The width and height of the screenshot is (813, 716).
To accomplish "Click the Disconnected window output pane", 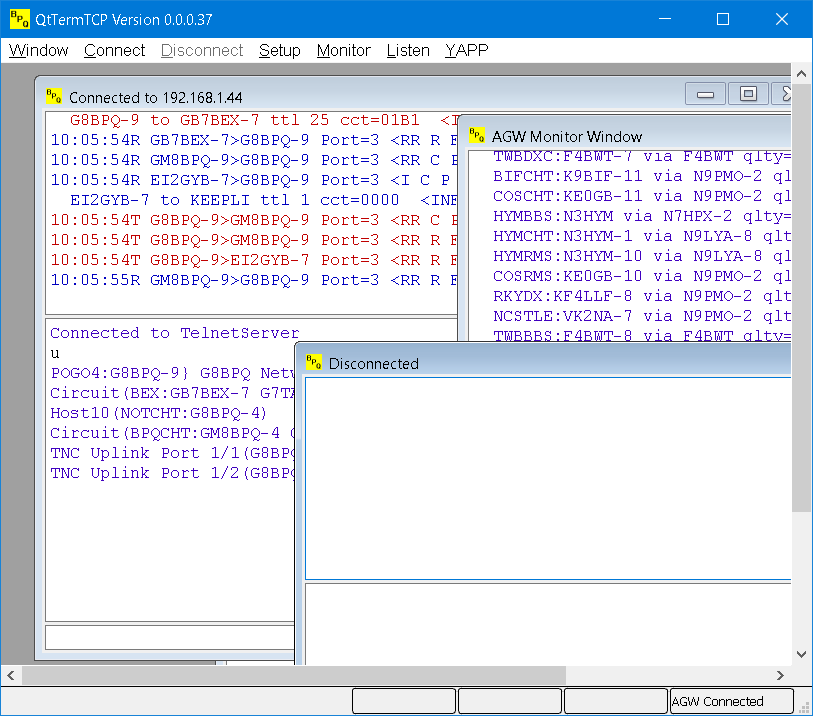I will tap(548, 478).
